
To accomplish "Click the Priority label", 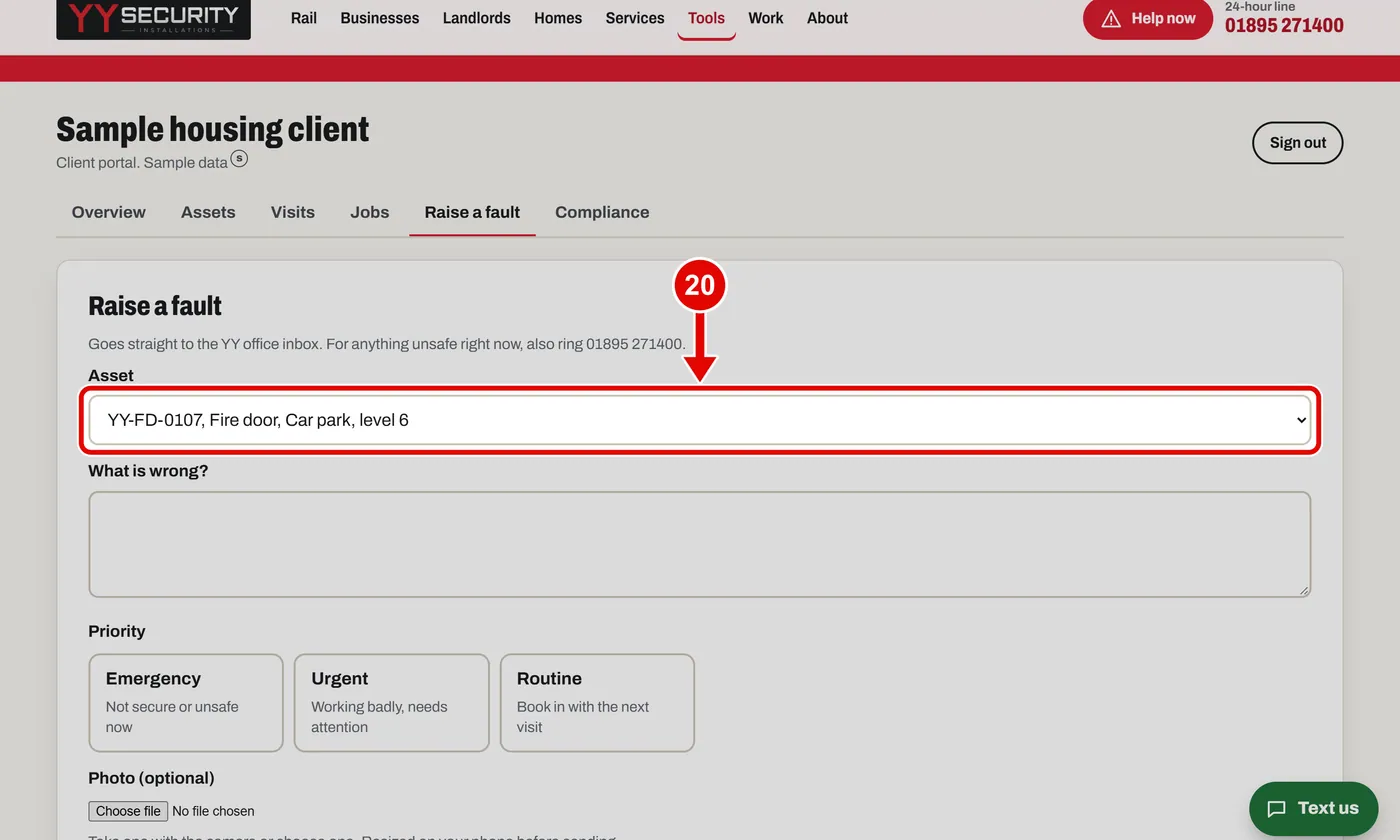I will (x=117, y=631).
